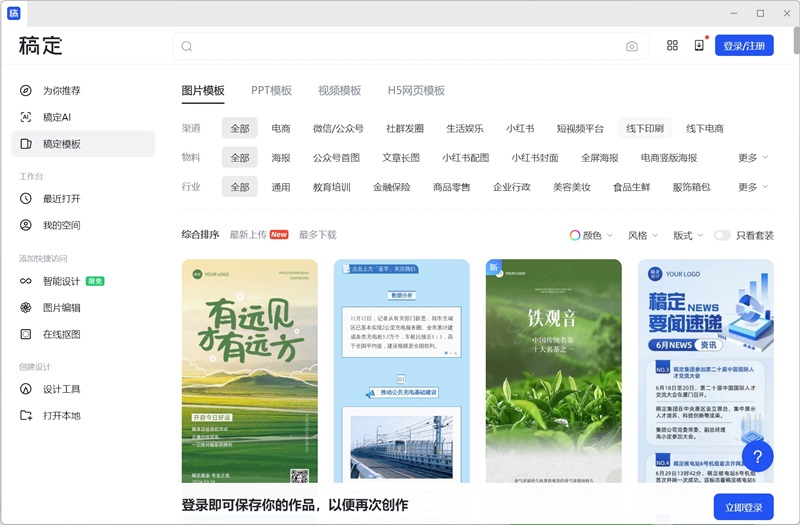Click the 立即登录 button
The height and width of the screenshot is (525, 800).
pyautogui.click(x=743, y=507)
